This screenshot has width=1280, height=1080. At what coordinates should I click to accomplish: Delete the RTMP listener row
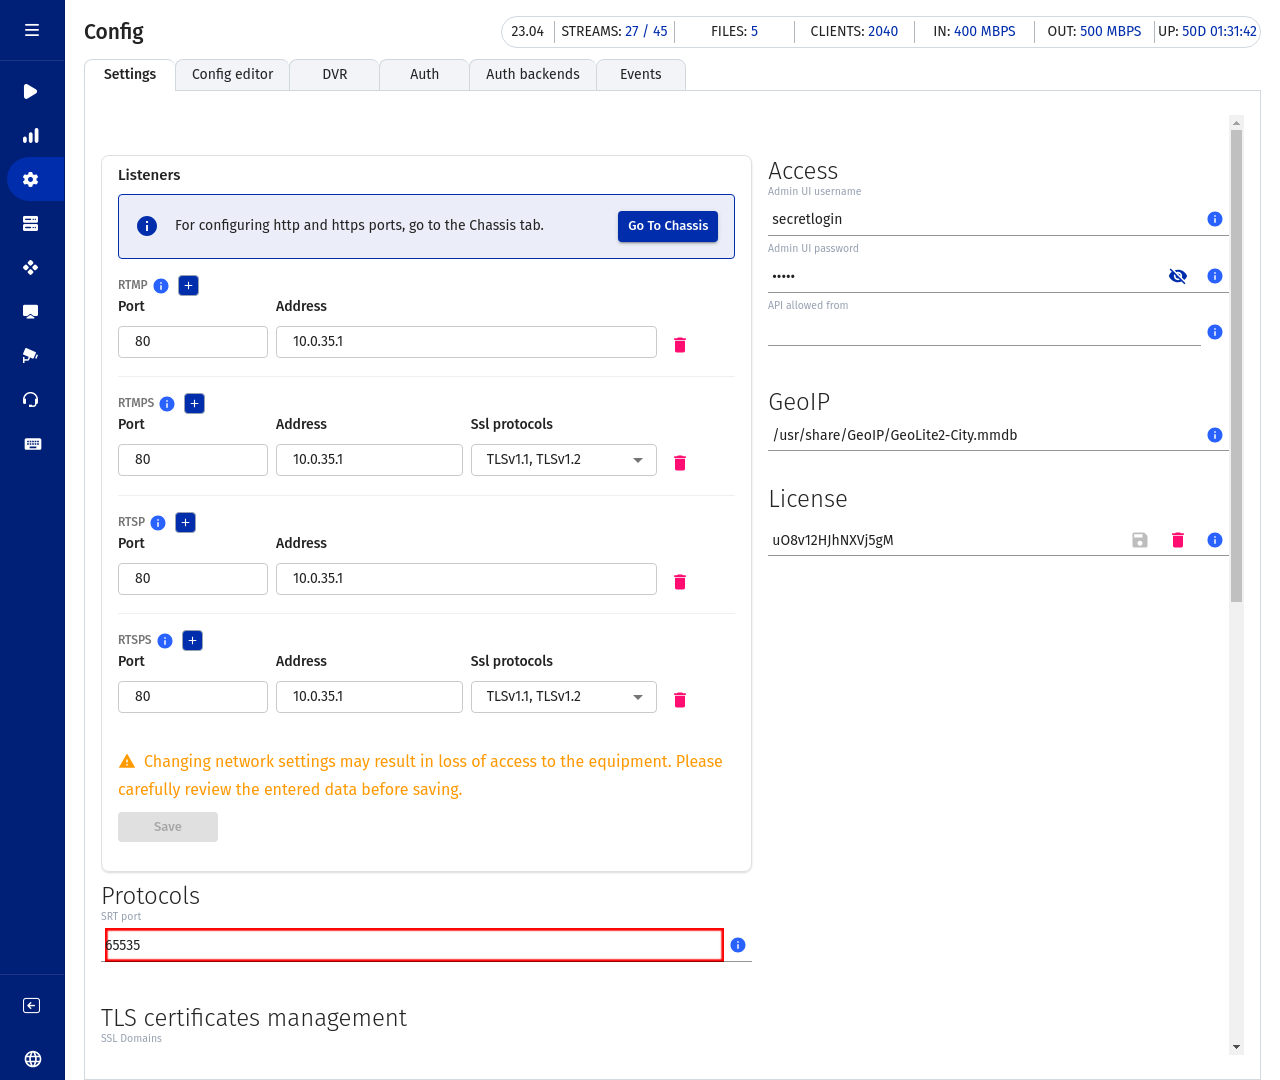tap(680, 345)
